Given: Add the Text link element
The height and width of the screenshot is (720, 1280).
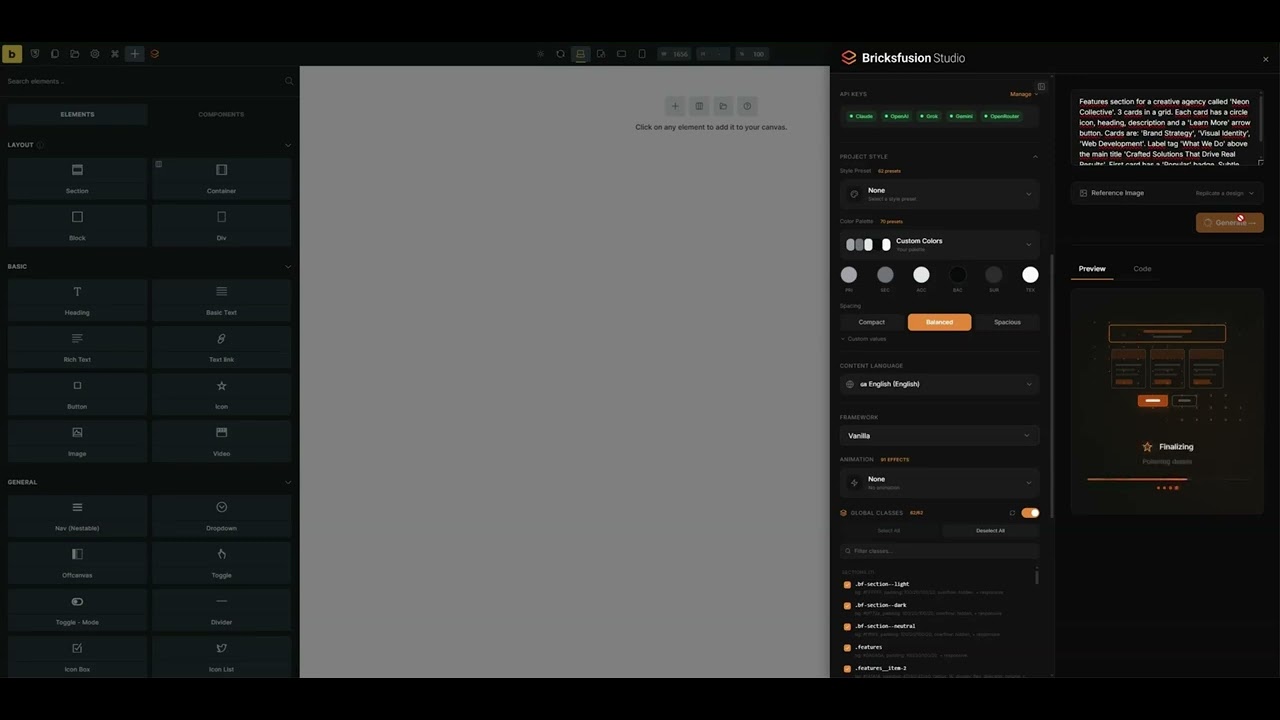Looking at the screenshot, I should click(x=221, y=347).
